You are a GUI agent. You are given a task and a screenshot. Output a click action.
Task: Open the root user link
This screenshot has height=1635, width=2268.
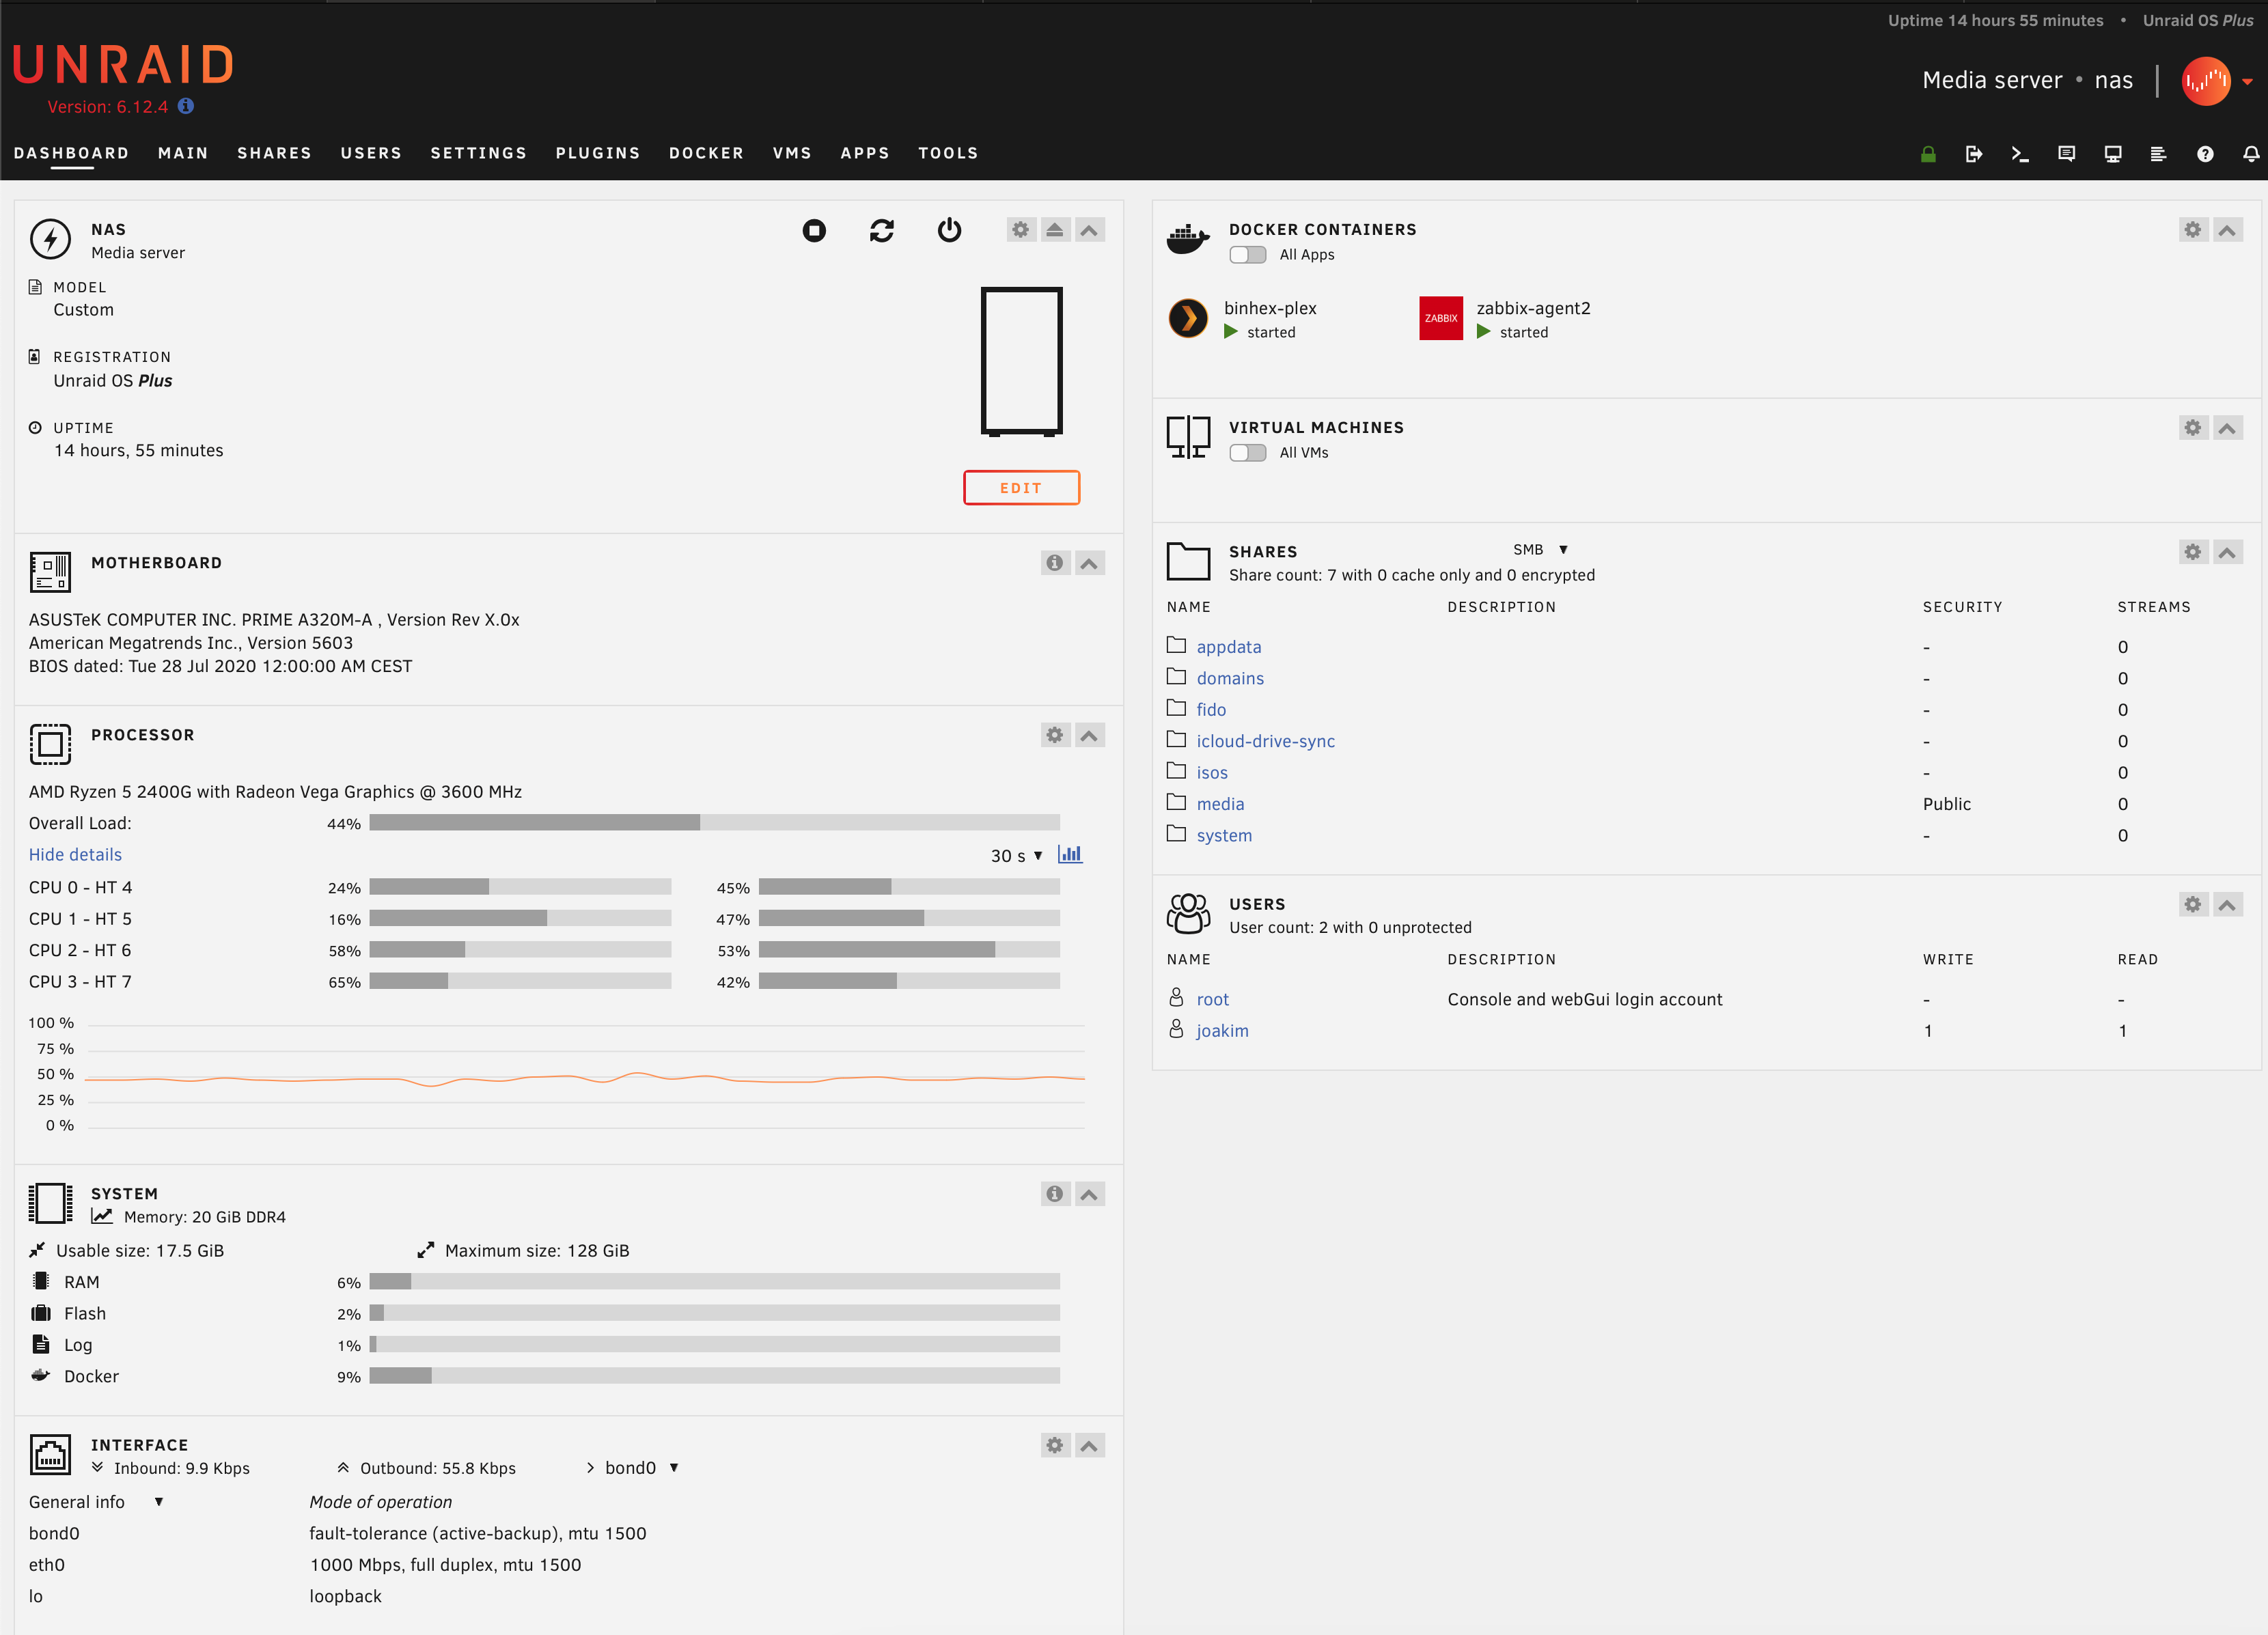click(1212, 1000)
